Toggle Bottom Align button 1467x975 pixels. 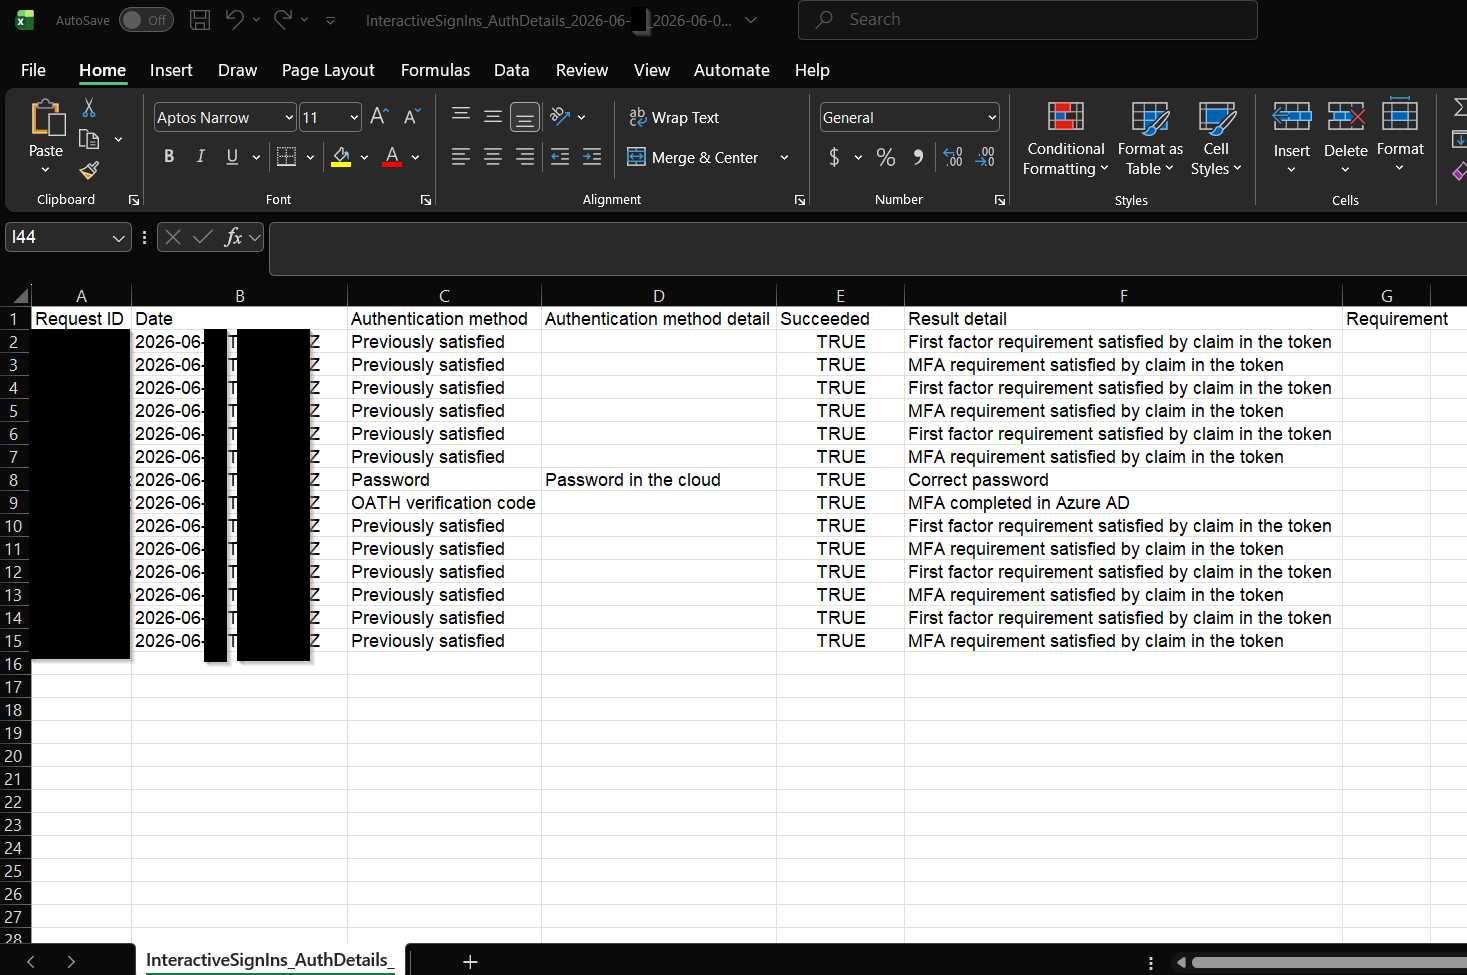tap(525, 117)
